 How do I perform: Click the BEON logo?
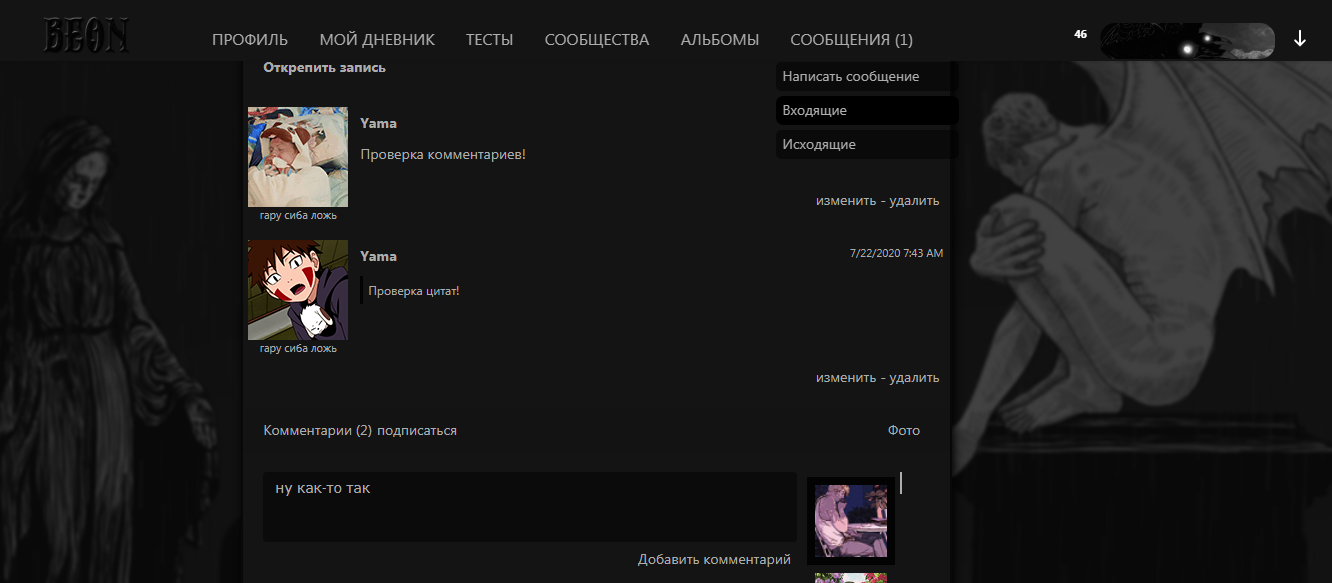coord(85,36)
